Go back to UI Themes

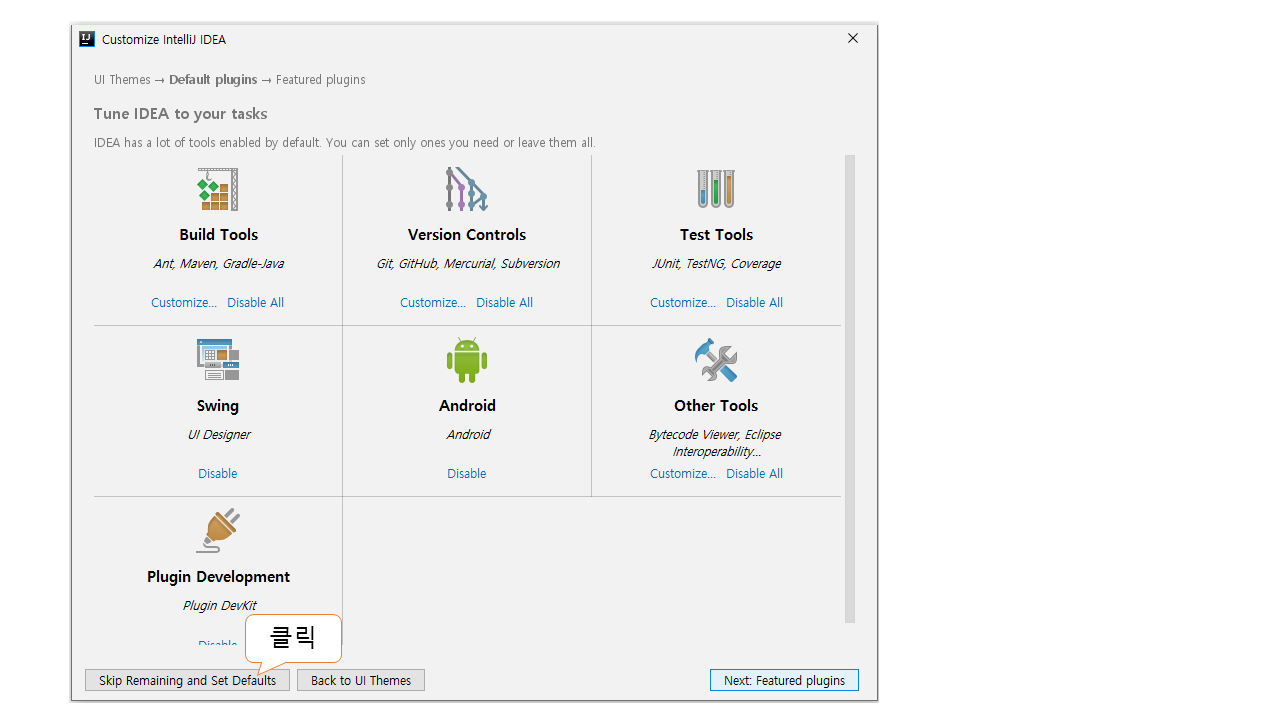click(x=361, y=680)
